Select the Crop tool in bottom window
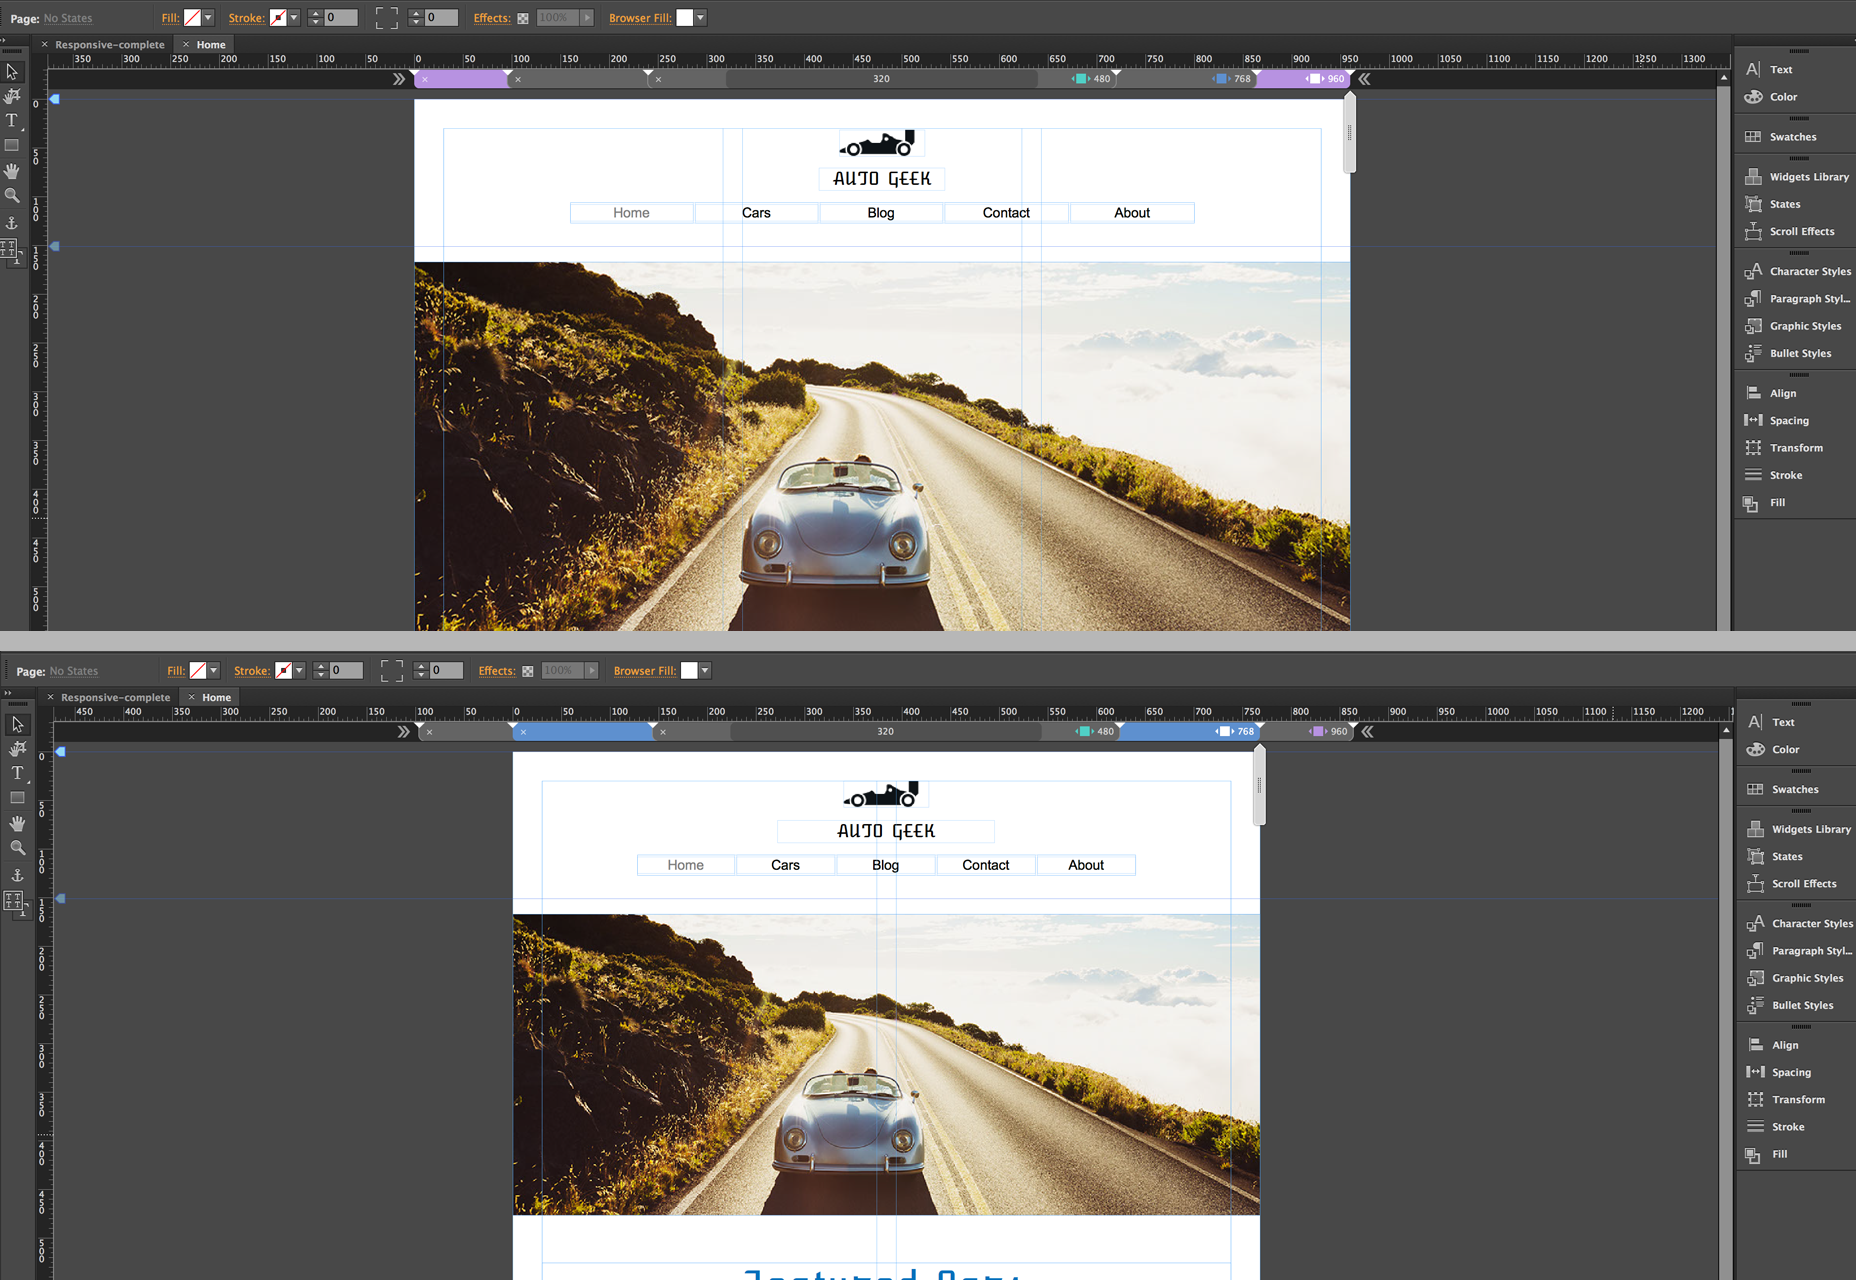 point(17,748)
